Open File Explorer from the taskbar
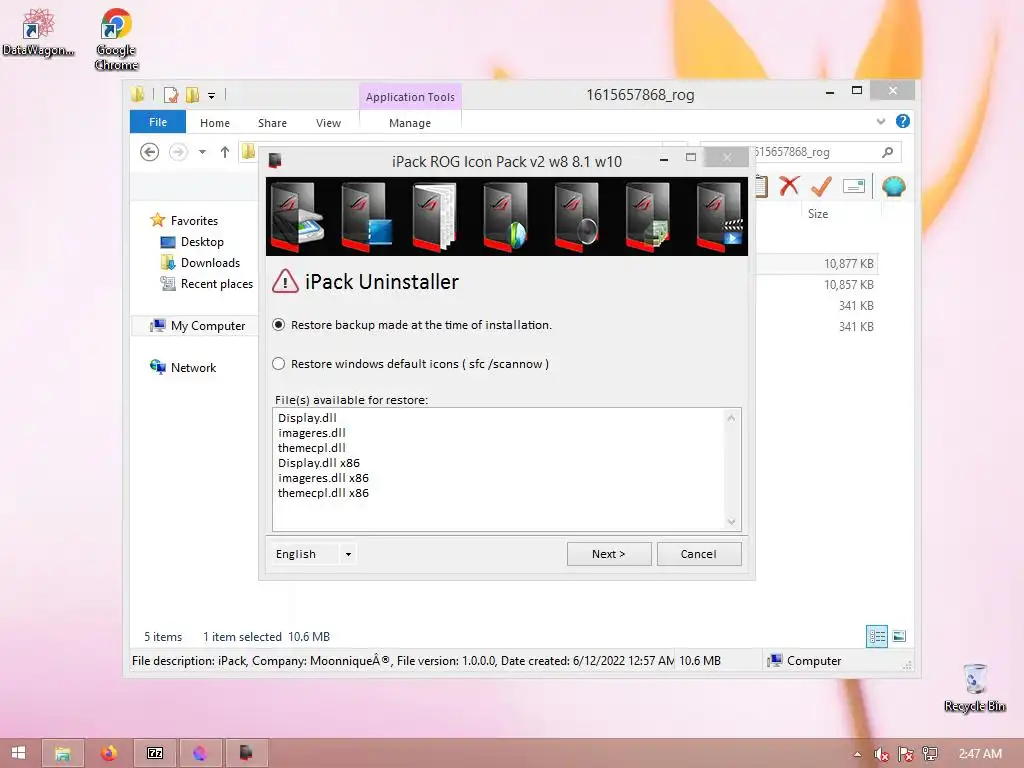Screen dimensions: 1024x768 [63, 753]
